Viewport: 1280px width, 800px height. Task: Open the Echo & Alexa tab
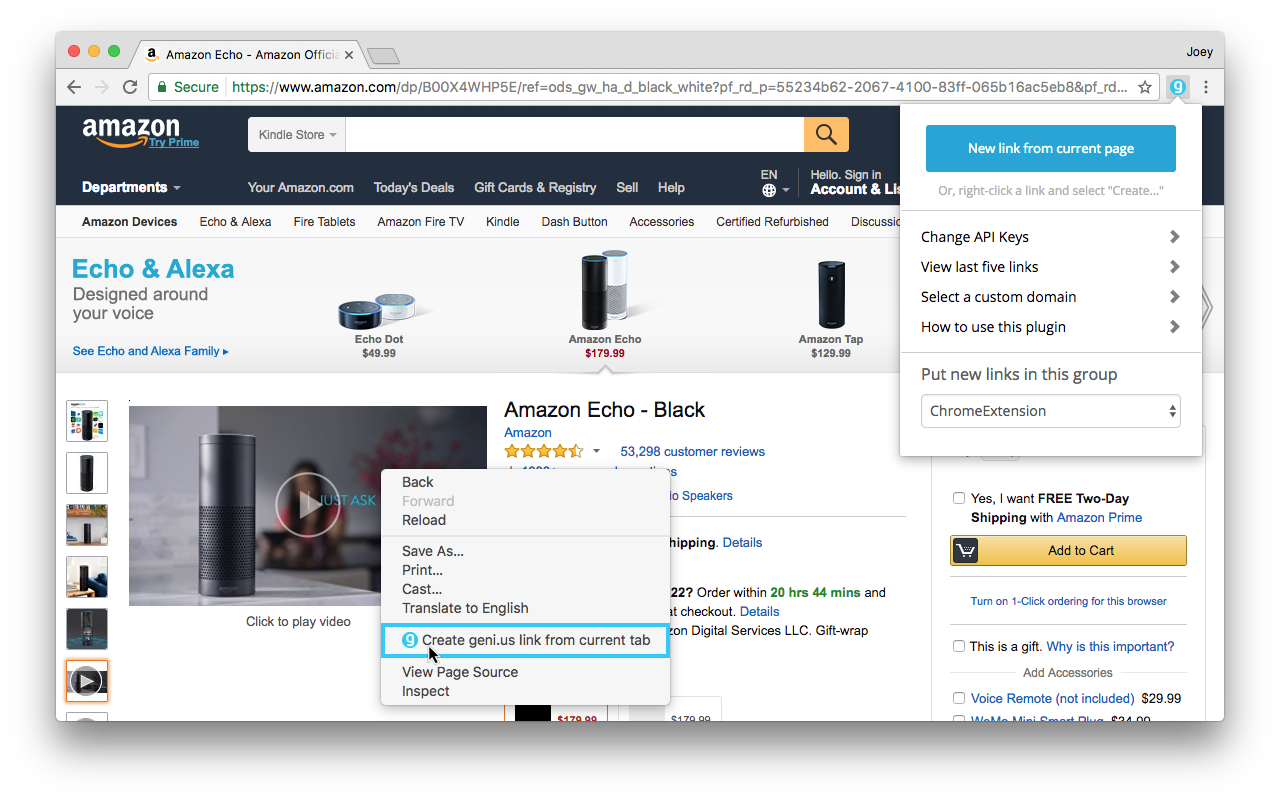click(x=235, y=222)
